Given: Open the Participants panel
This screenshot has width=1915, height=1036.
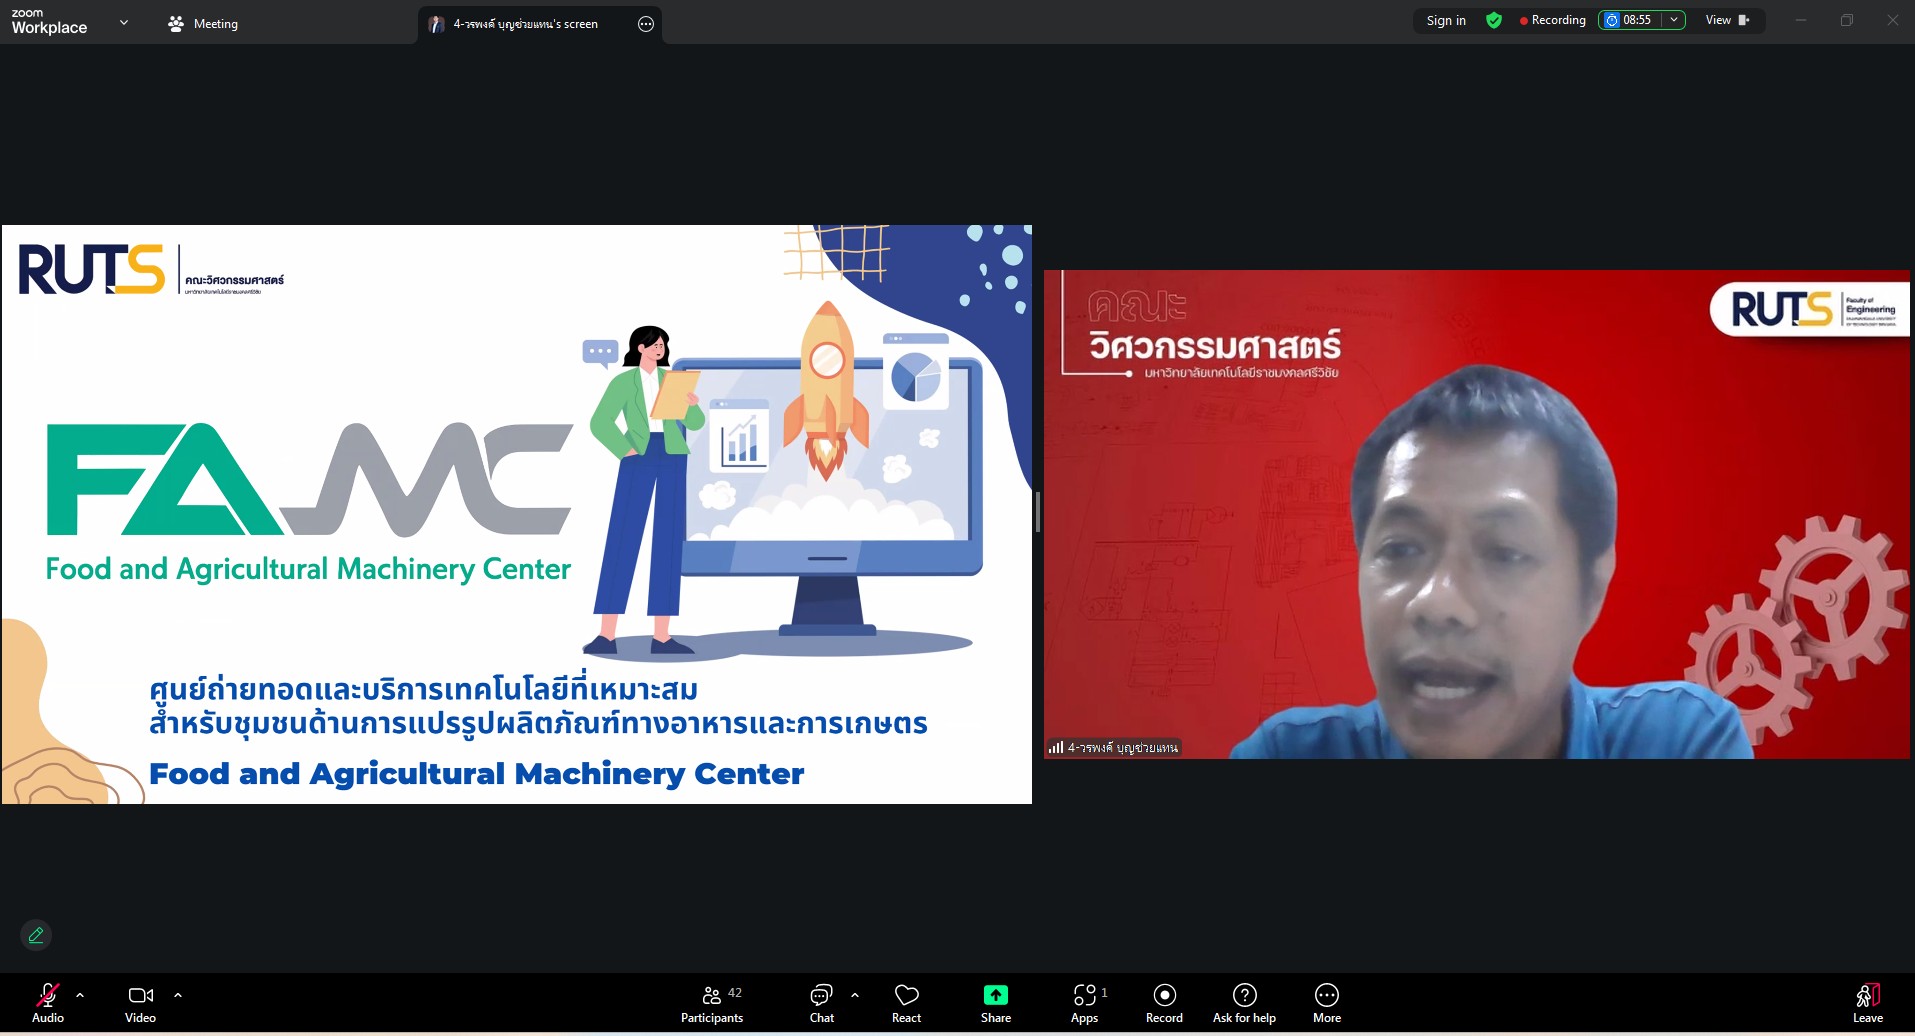Looking at the screenshot, I should [712, 1003].
